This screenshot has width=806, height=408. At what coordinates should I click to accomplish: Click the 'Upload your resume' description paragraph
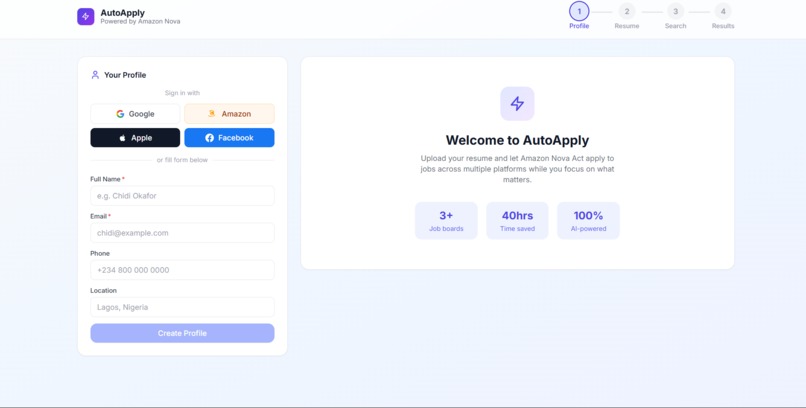click(x=517, y=169)
